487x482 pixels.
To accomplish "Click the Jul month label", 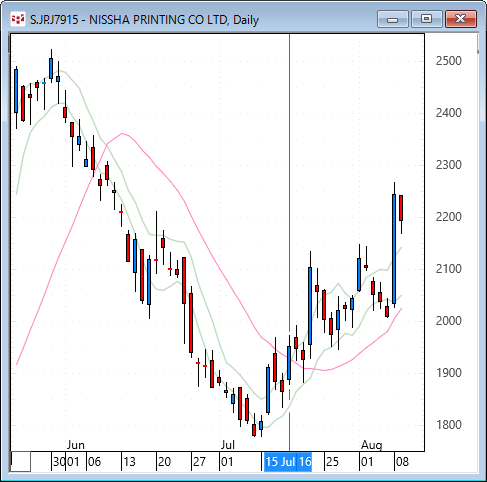I will click(x=228, y=445).
